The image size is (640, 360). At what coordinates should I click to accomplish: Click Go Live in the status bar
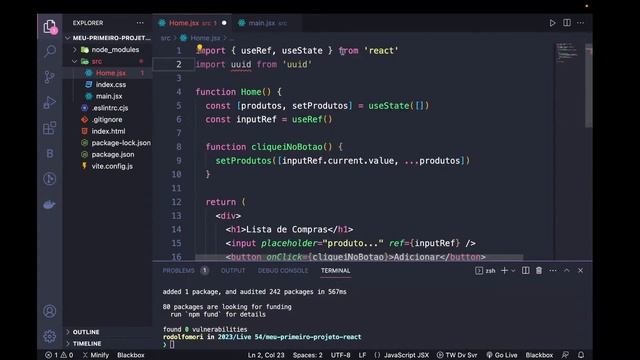click(x=502, y=355)
